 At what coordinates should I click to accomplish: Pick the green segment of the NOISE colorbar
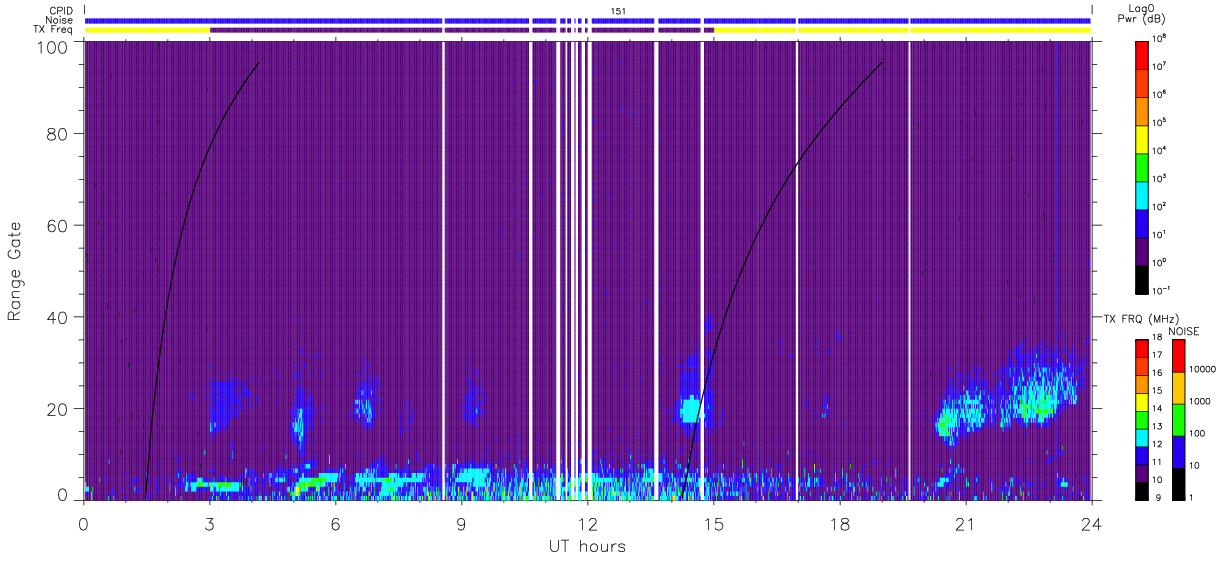(x=1179, y=419)
